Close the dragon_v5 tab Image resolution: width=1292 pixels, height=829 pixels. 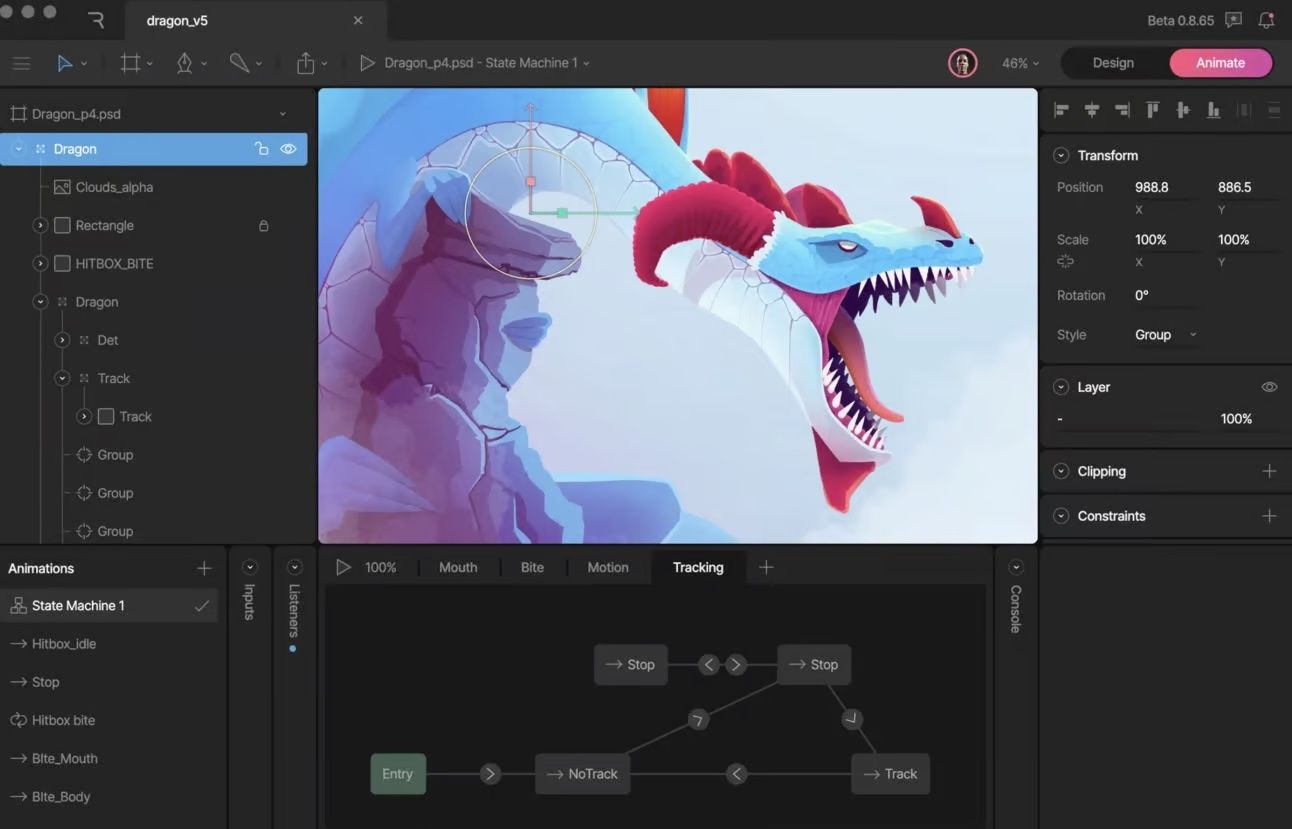[358, 20]
